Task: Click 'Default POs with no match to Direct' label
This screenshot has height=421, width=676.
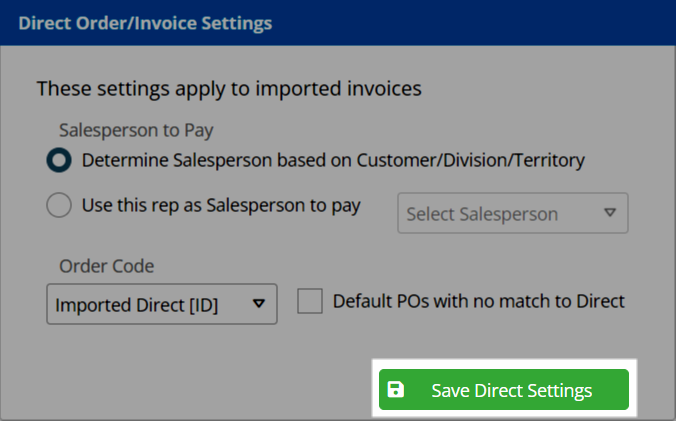Action: tap(479, 301)
